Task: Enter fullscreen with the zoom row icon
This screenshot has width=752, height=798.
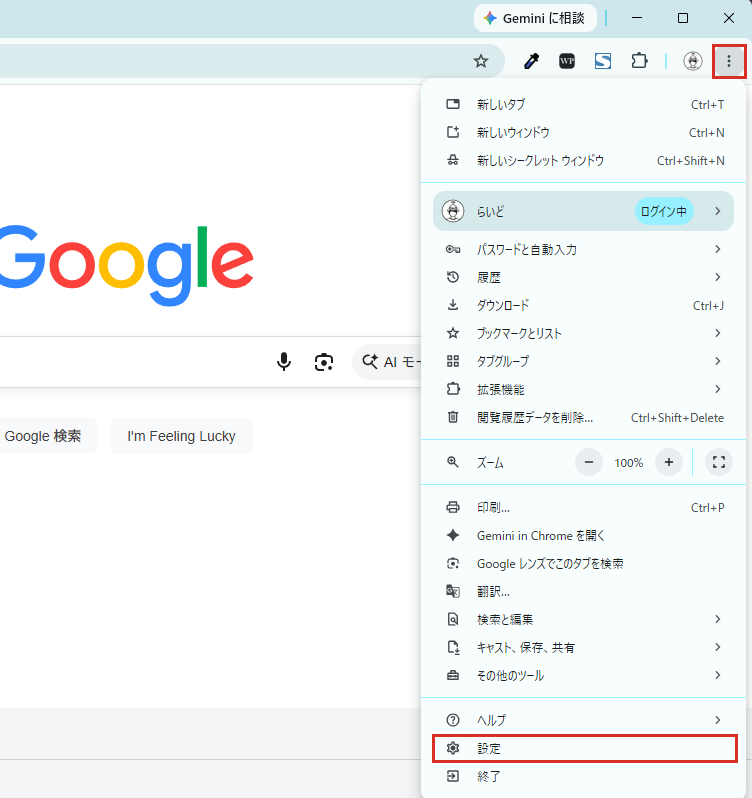Action: pyautogui.click(x=718, y=462)
